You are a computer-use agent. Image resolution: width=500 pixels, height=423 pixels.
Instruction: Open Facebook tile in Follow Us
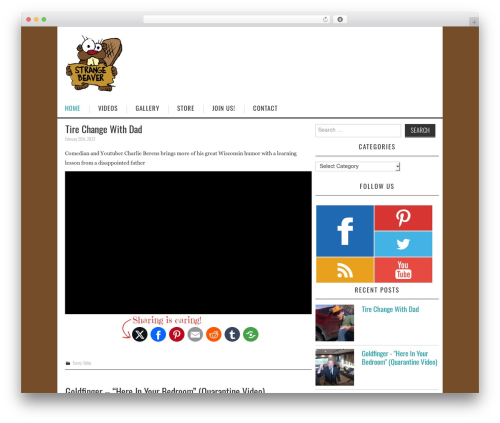(x=345, y=231)
